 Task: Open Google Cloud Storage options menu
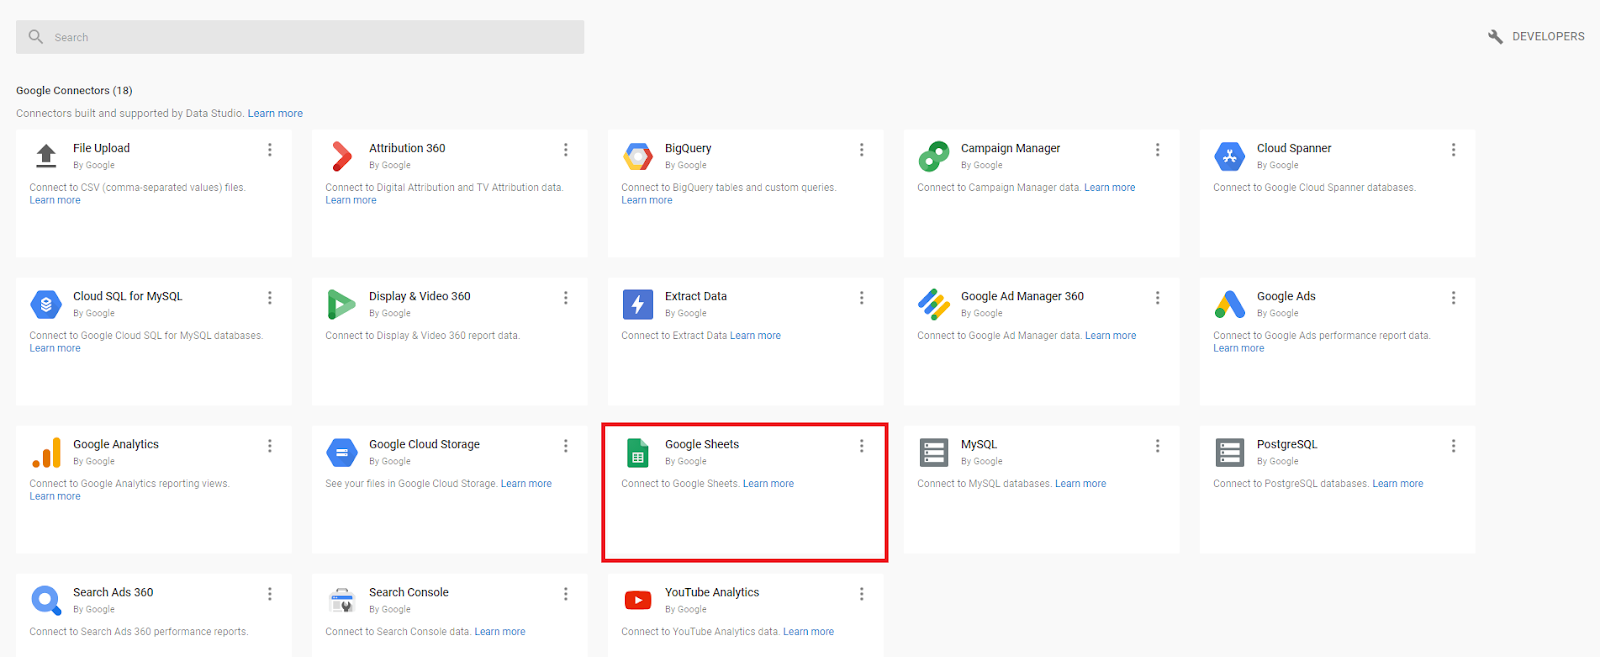(565, 445)
